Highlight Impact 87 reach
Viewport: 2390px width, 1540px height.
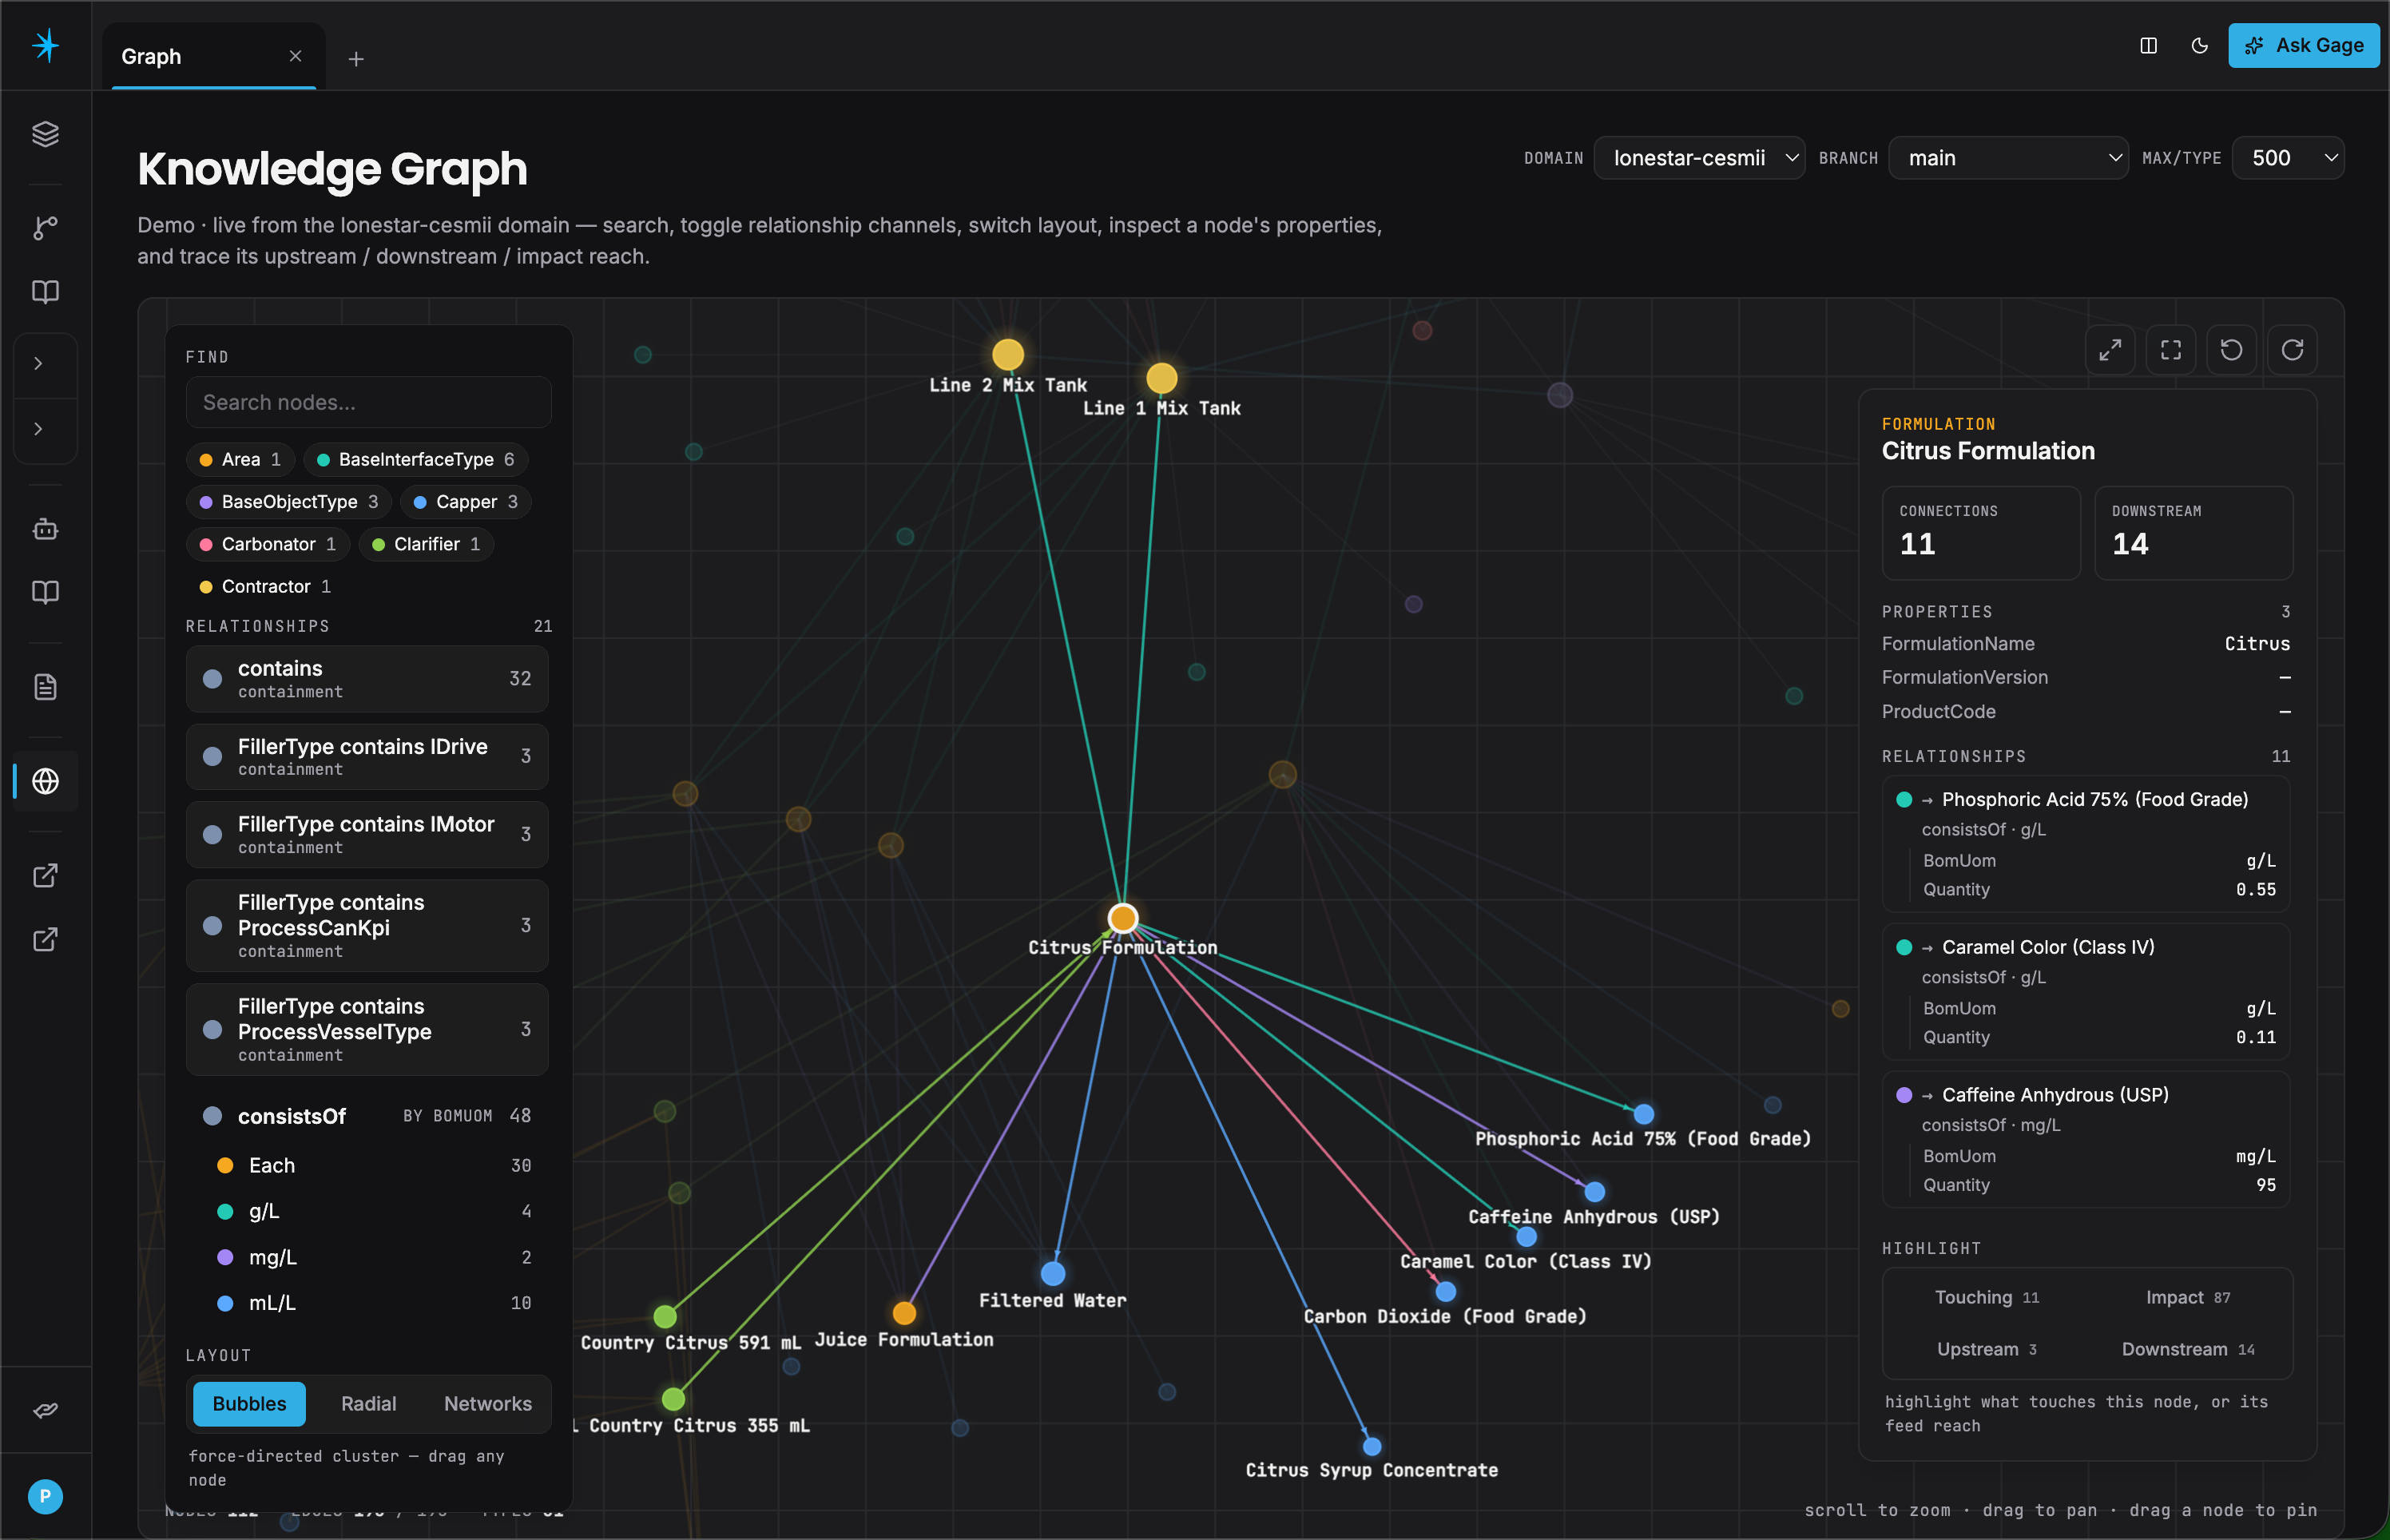pos(2188,1297)
